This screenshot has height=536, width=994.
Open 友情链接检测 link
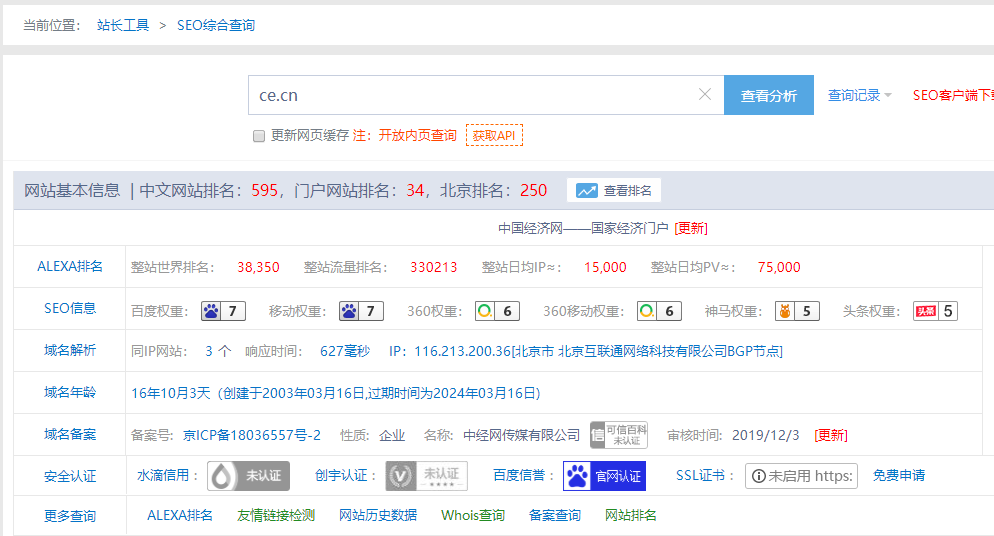(x=276, y=515)
